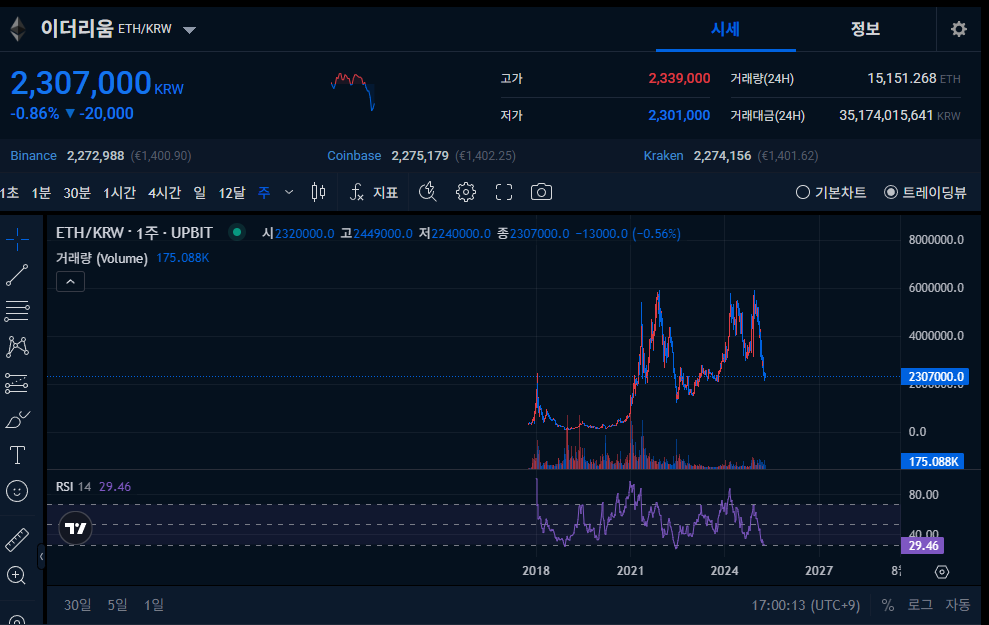Collapse the indicator legend chevron
This screenshot has height=625, width=989.
point(71,281)
